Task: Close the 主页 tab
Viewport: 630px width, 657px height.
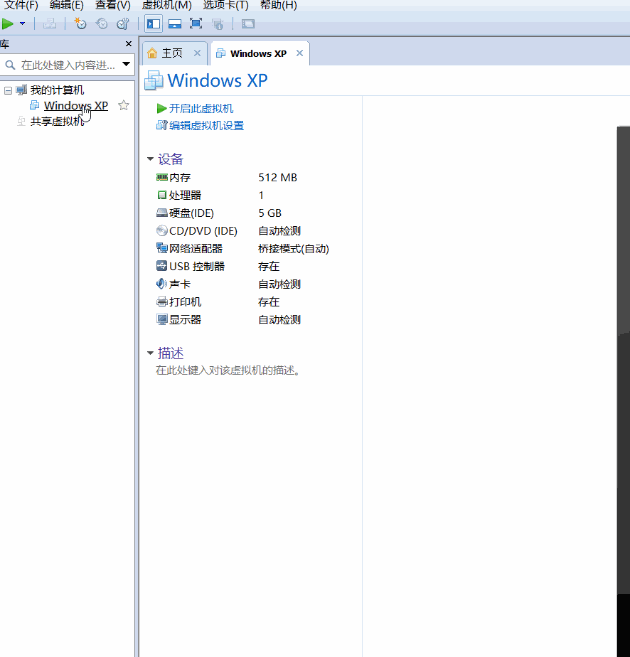Action: point(197,53)
